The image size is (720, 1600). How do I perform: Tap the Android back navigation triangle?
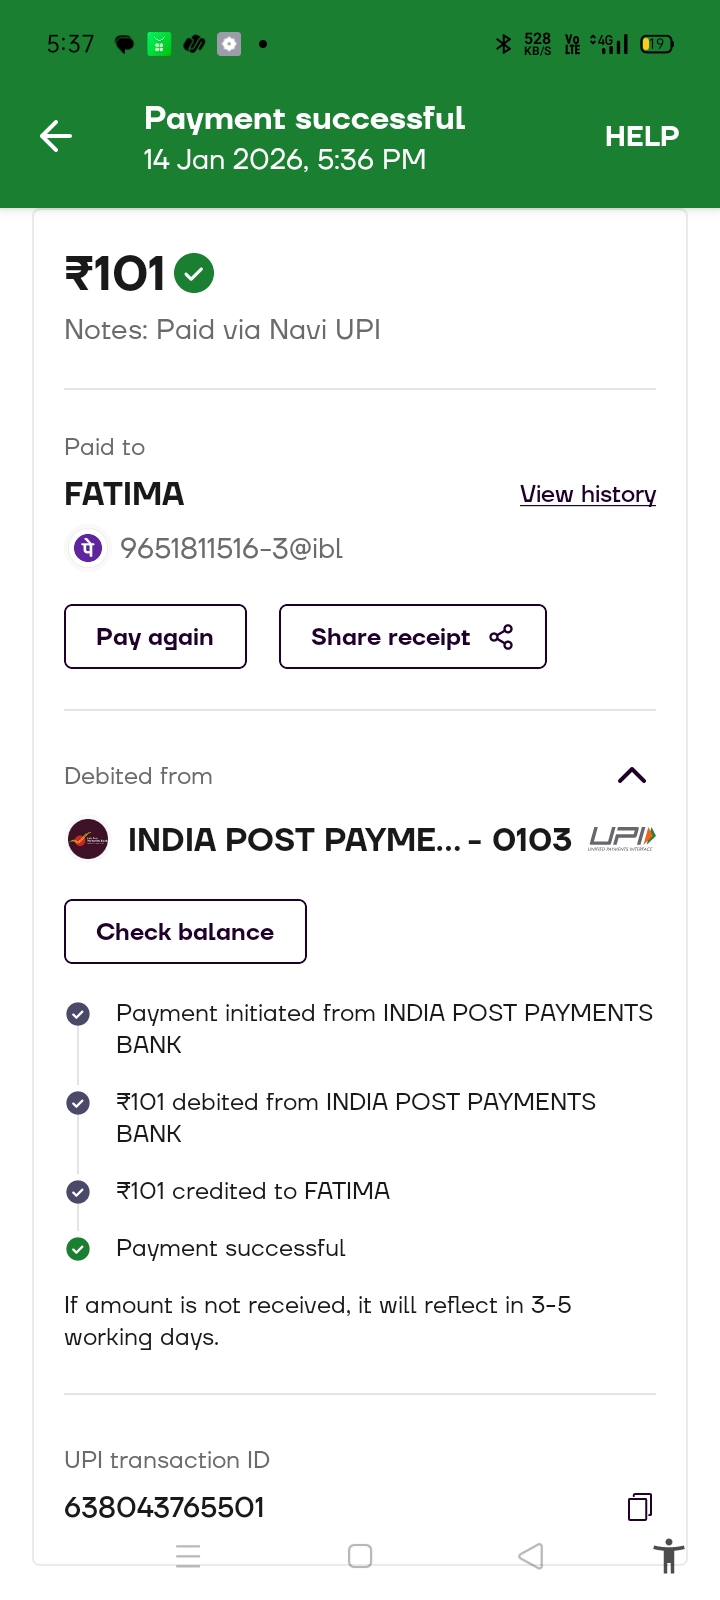pos(531,1556)
